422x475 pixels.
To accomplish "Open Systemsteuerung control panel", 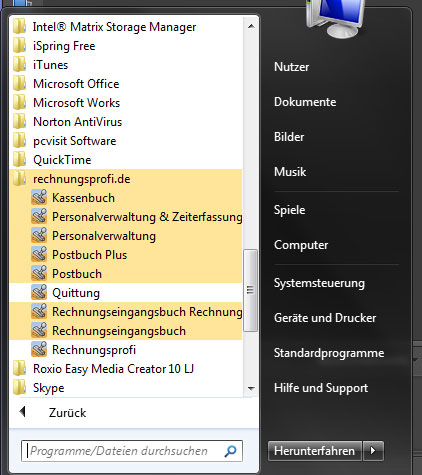I will [319, 283].
